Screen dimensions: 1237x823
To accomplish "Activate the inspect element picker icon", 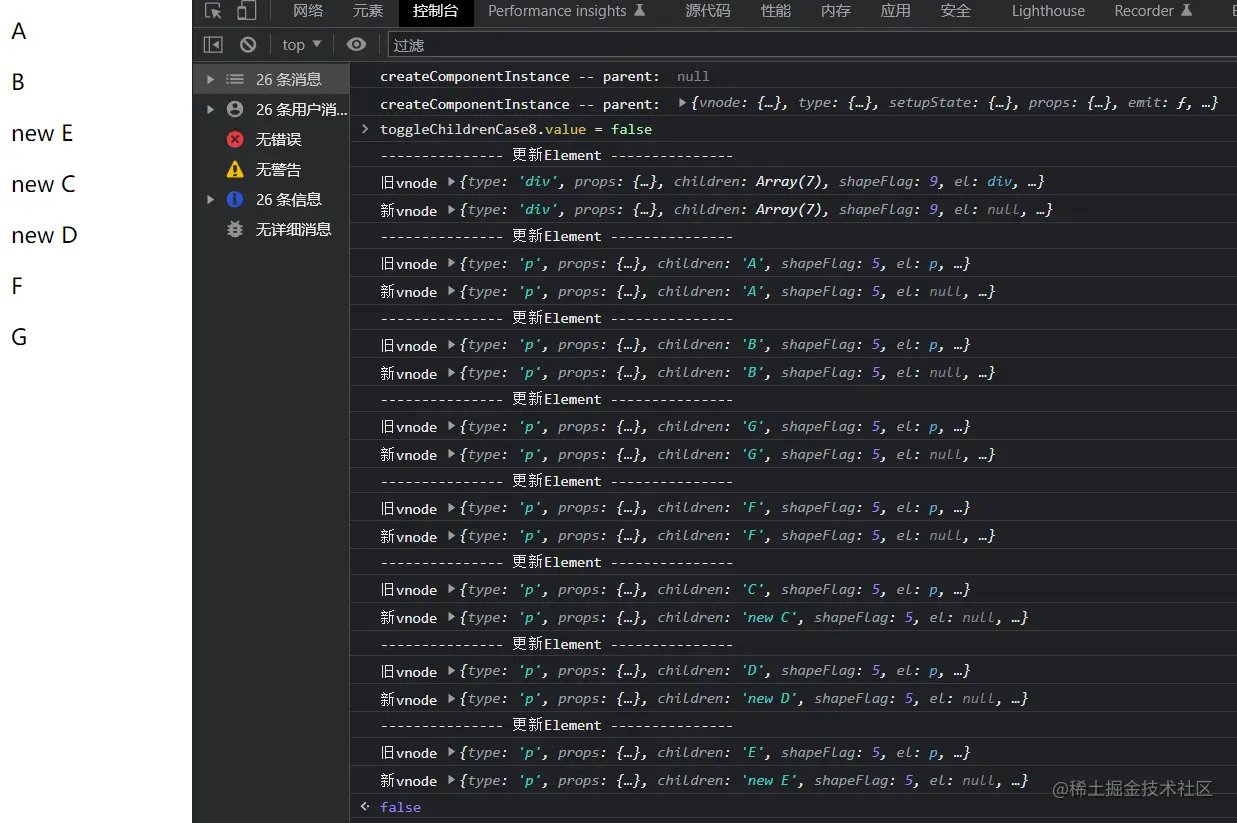I will 213,11.
